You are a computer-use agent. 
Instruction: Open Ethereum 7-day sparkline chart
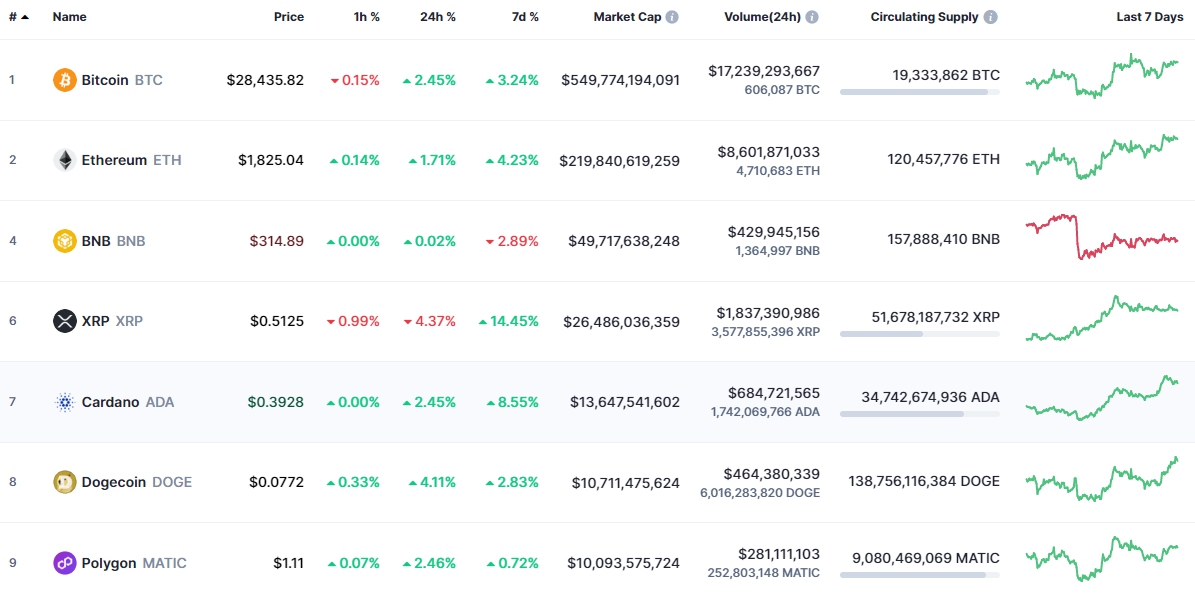pos(1102,156)
